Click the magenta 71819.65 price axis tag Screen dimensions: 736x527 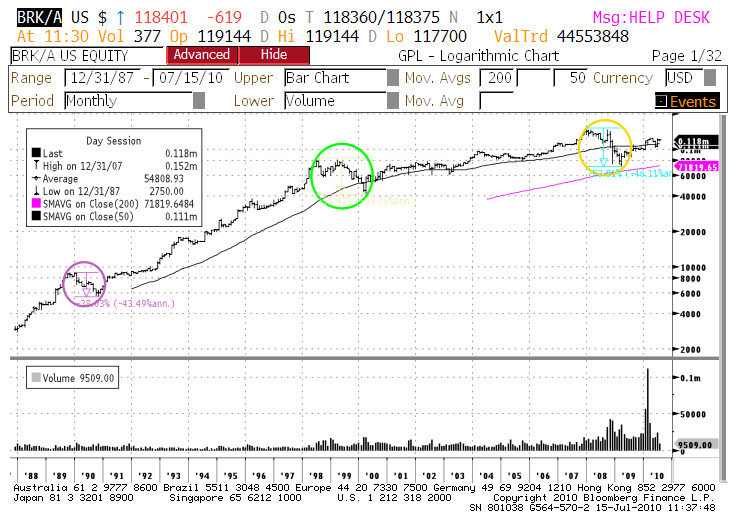coord(696,167)
